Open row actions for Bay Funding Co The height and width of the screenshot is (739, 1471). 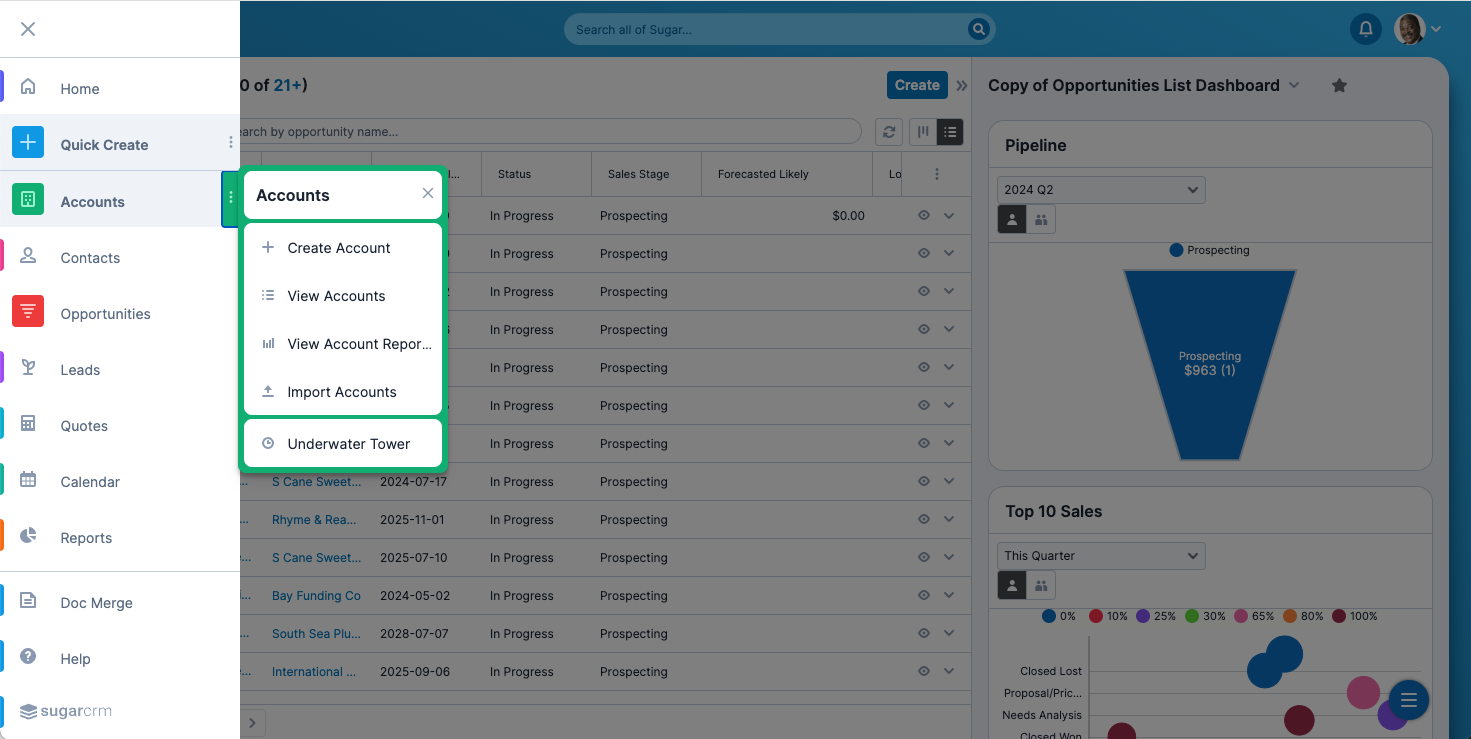coord(949,595)
